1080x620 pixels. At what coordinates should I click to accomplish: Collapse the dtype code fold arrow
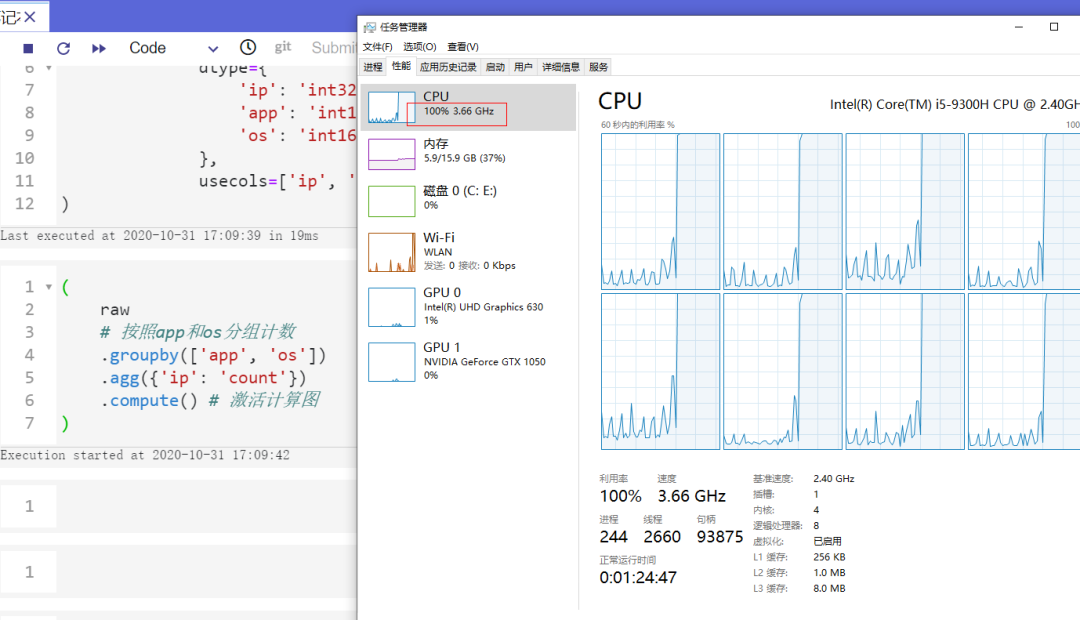49,68
